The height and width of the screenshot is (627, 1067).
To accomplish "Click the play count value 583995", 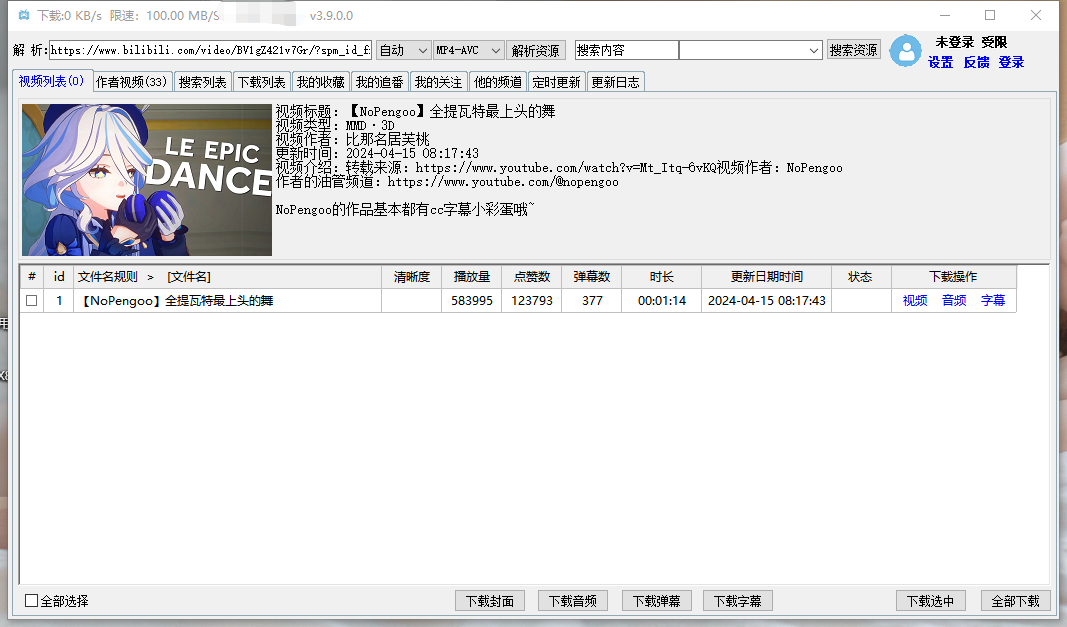I will coord(472,300).
